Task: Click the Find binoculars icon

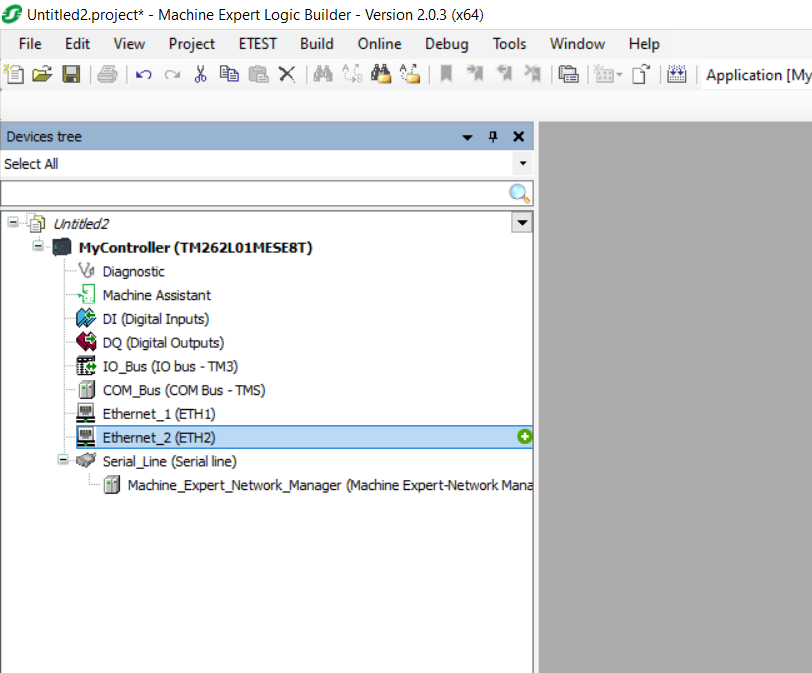Action: click(x=323, y=74)
